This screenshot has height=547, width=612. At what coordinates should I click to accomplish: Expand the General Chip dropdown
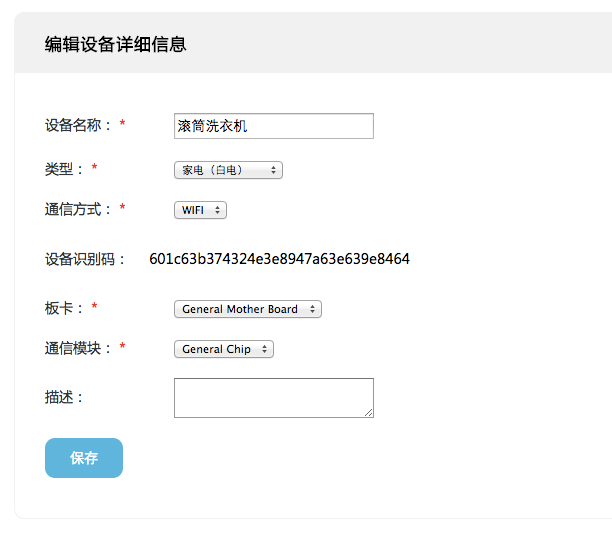point(224,349)
